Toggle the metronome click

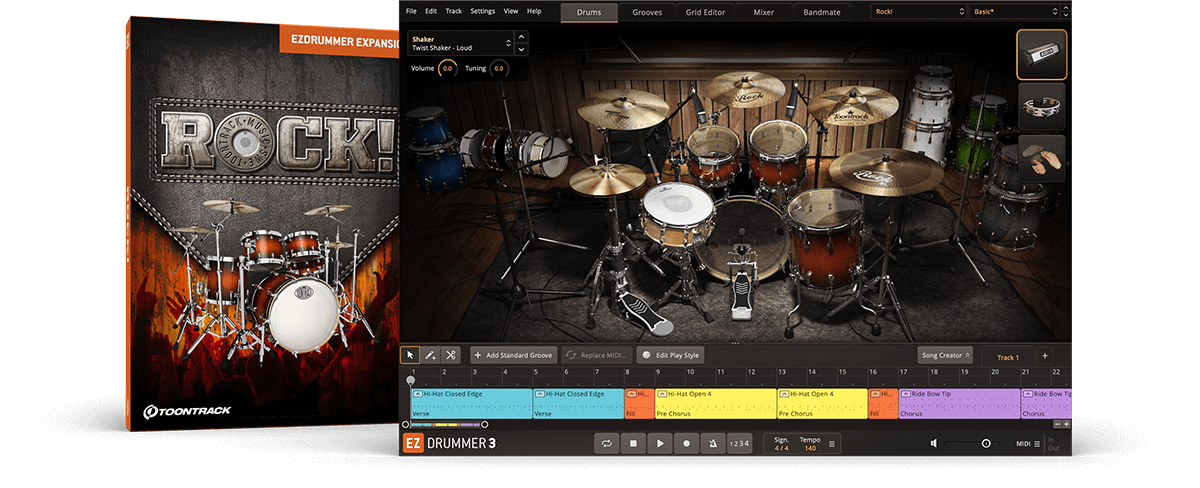pos(712,443)
